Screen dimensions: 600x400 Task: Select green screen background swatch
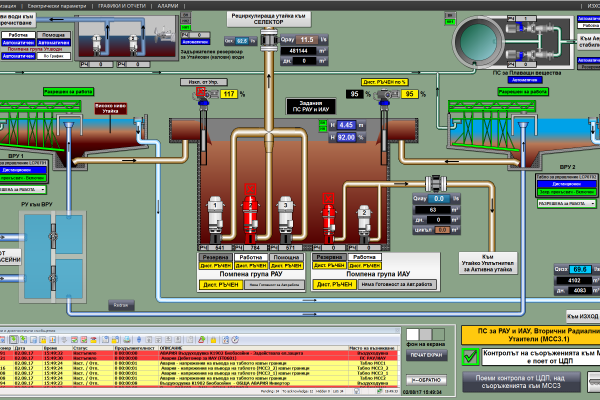point(439,334)
